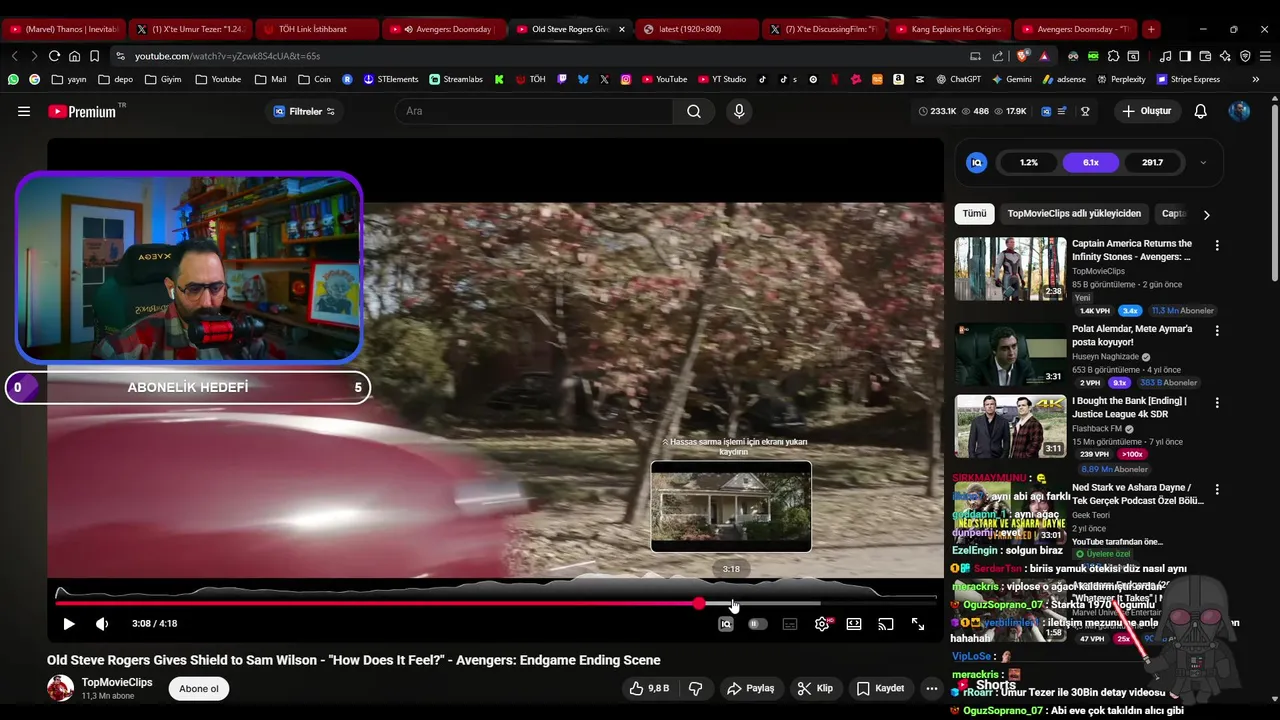Open more actions (three dots) under video
This screenshot has height=720, width=1280.
click(932, 688)
